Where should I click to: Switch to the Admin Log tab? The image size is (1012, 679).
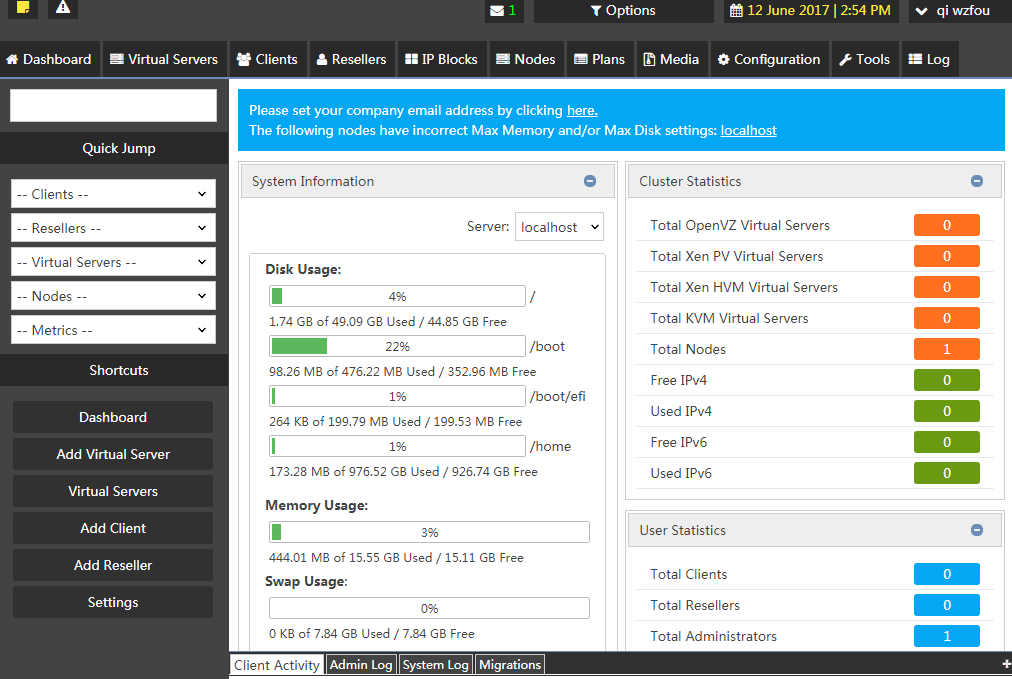point(360,664)
